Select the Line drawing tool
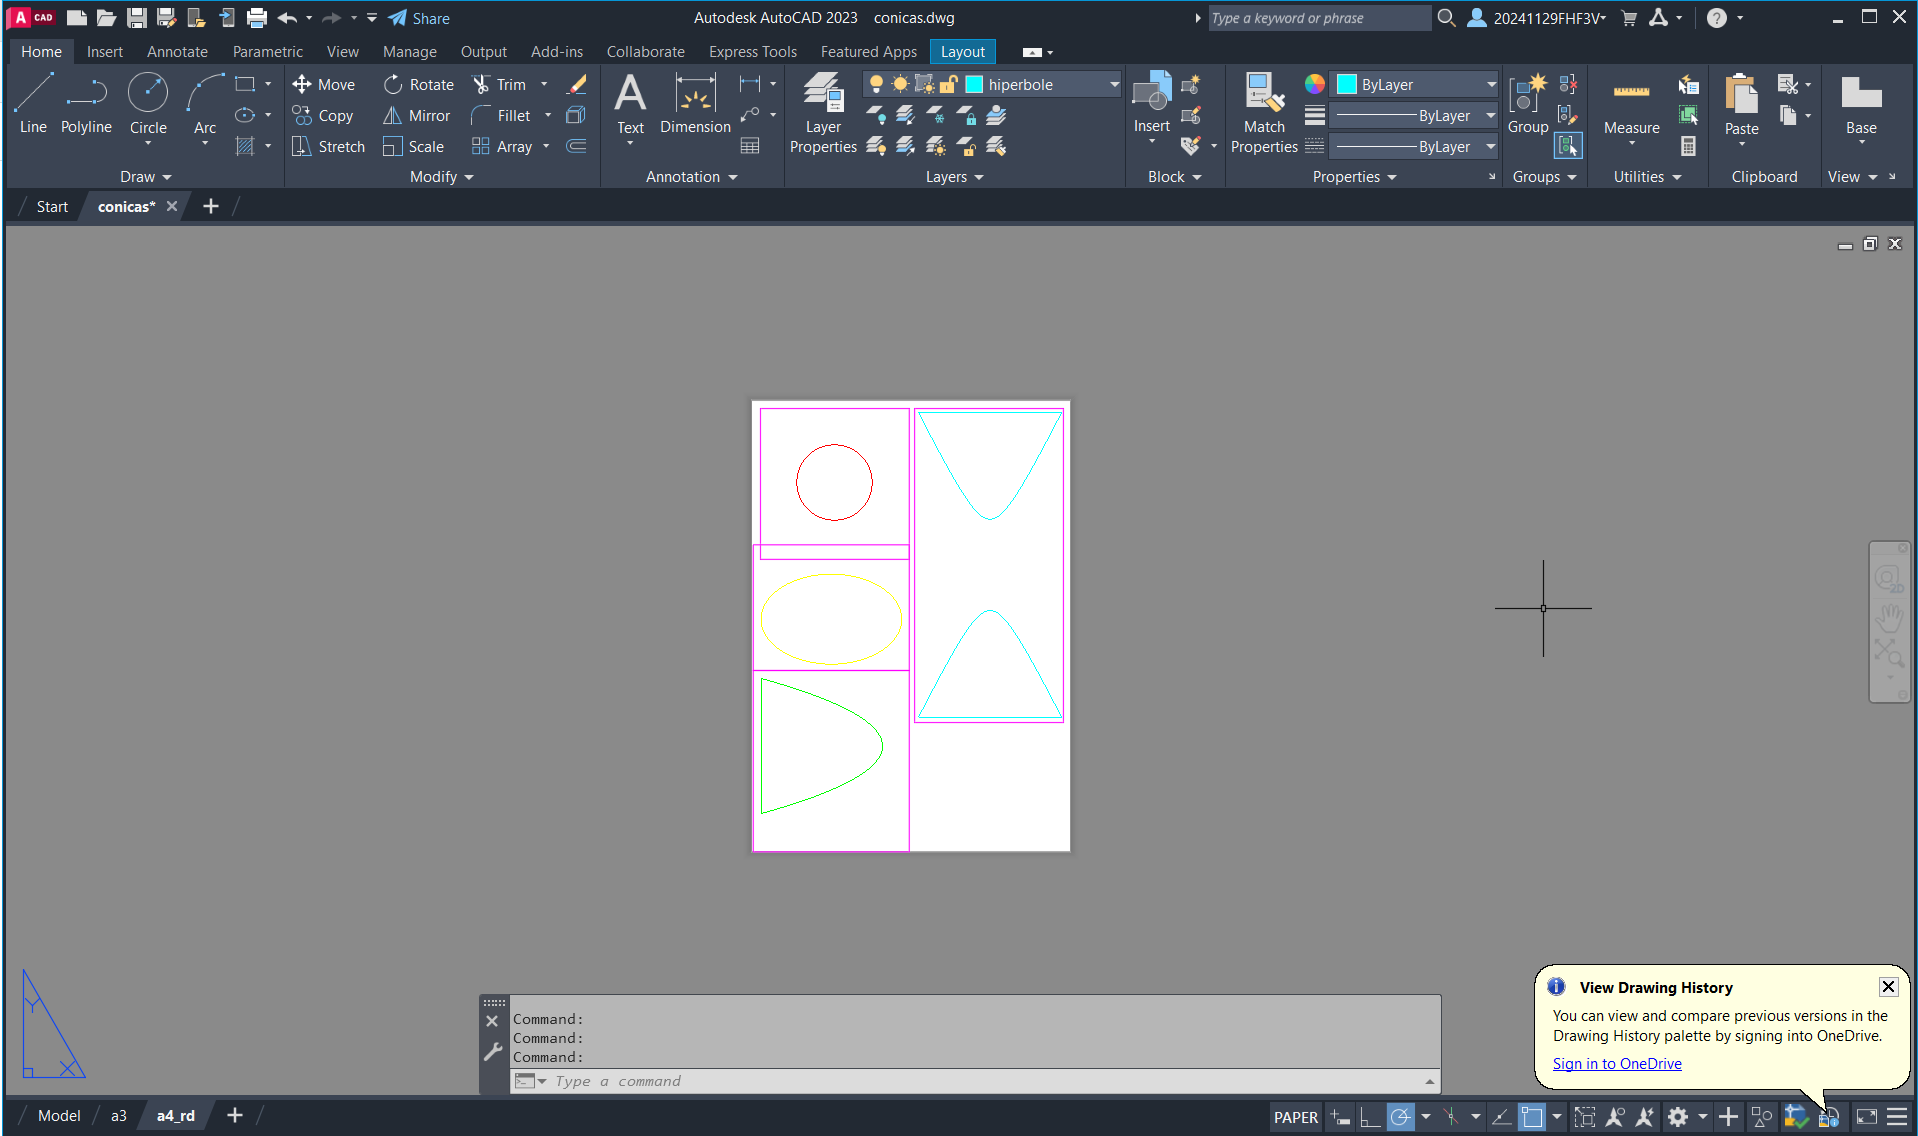 click(x=33, y=103)
